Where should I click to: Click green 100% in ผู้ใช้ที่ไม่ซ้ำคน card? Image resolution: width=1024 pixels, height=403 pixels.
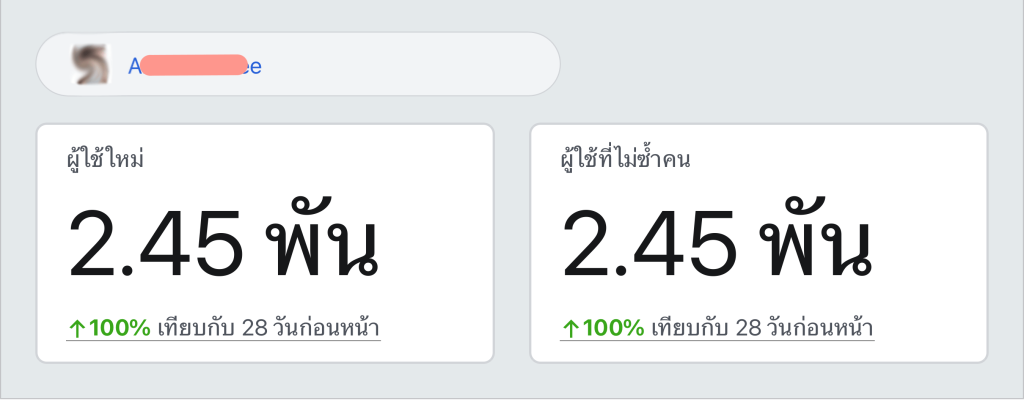[613, 328]
